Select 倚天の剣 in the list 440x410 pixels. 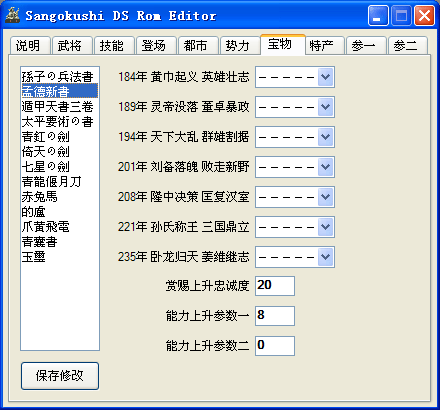pyautogui.click(x=60, y=151)
